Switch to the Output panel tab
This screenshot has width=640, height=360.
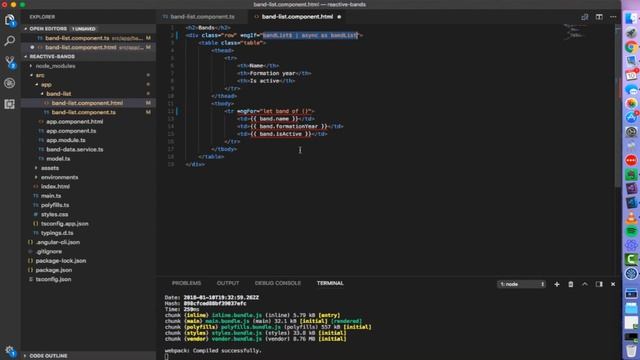tap(228, 283)
